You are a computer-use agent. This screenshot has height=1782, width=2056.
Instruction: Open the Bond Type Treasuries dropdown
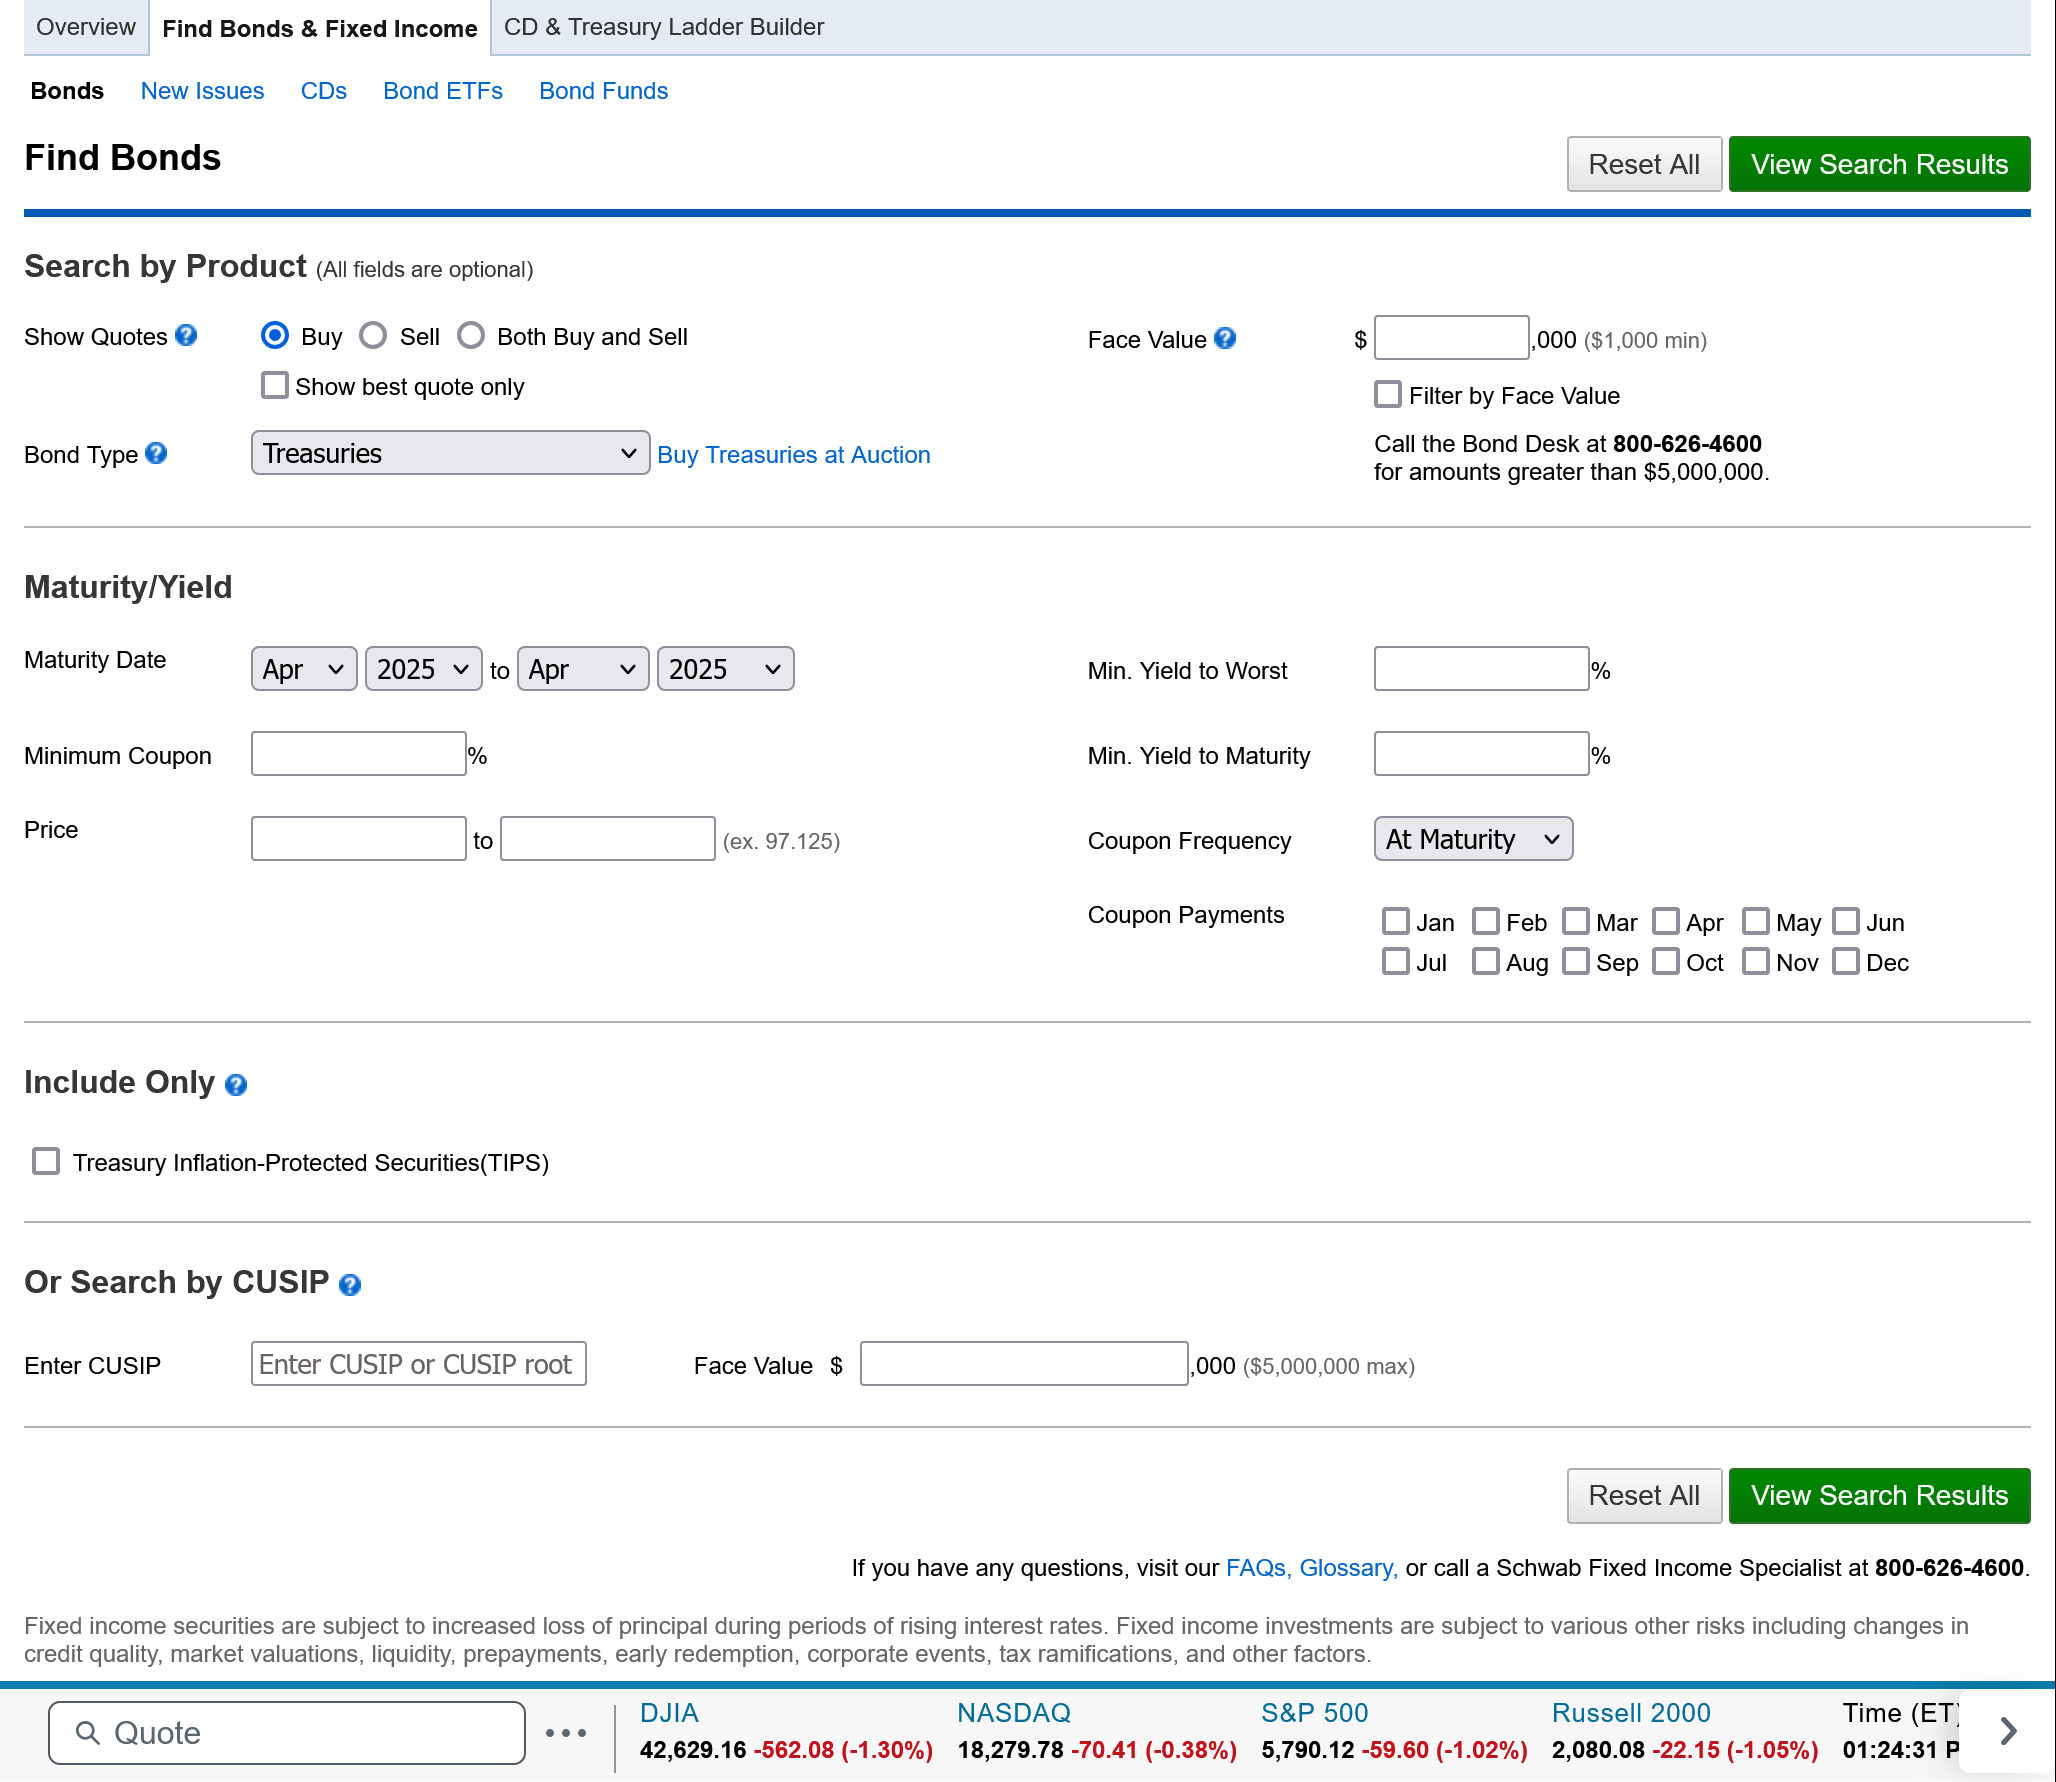coord(450,454)
